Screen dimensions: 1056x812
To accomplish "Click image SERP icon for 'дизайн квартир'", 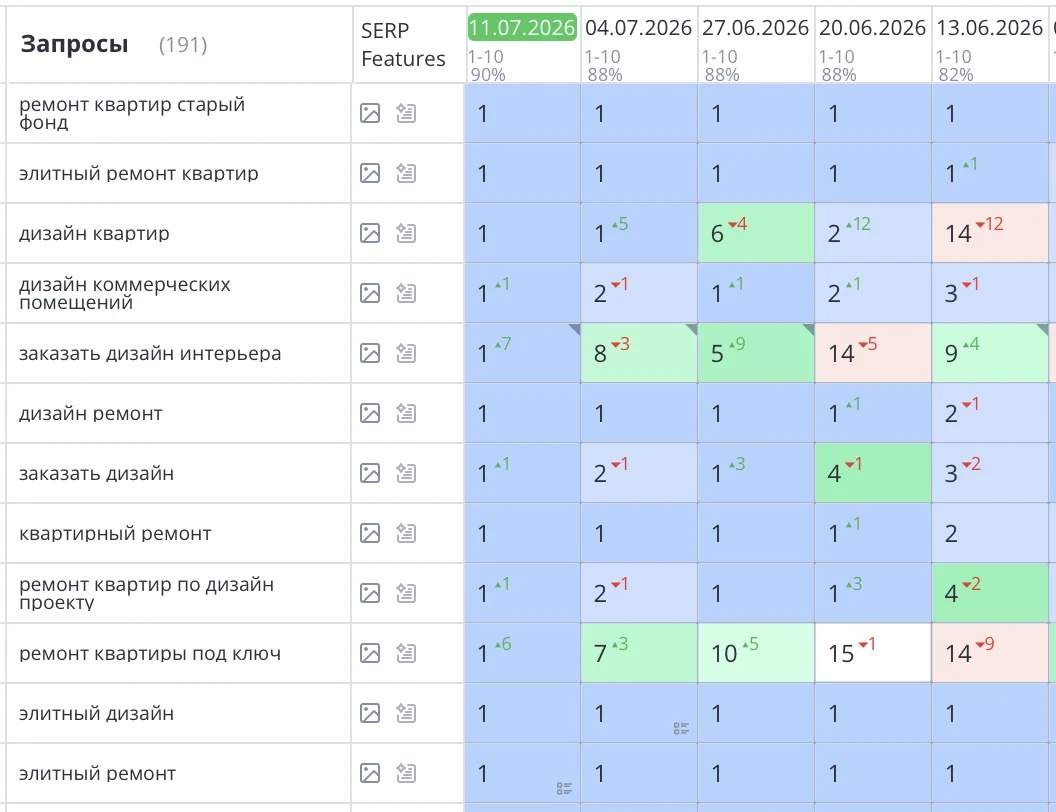I will [x=370, y=233].
